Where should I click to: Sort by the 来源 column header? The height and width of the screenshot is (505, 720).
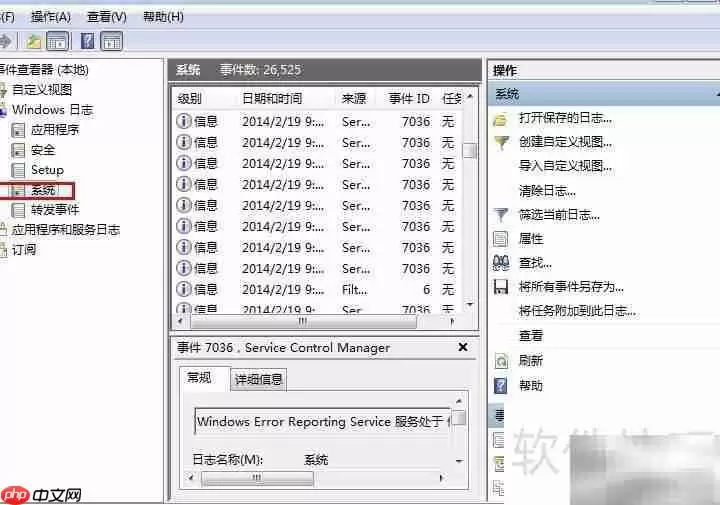click(x=354, y=99)
